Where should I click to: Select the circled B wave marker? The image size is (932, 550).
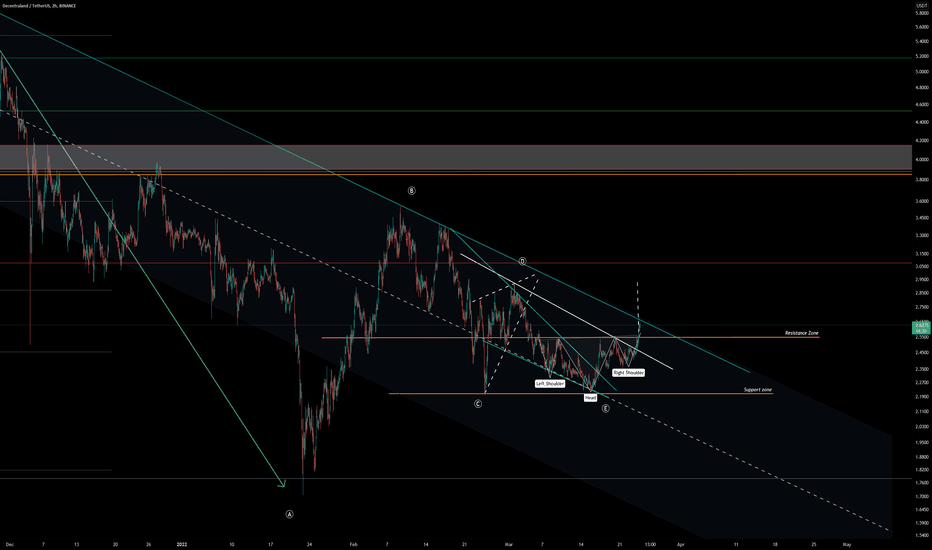pos(411,191)
